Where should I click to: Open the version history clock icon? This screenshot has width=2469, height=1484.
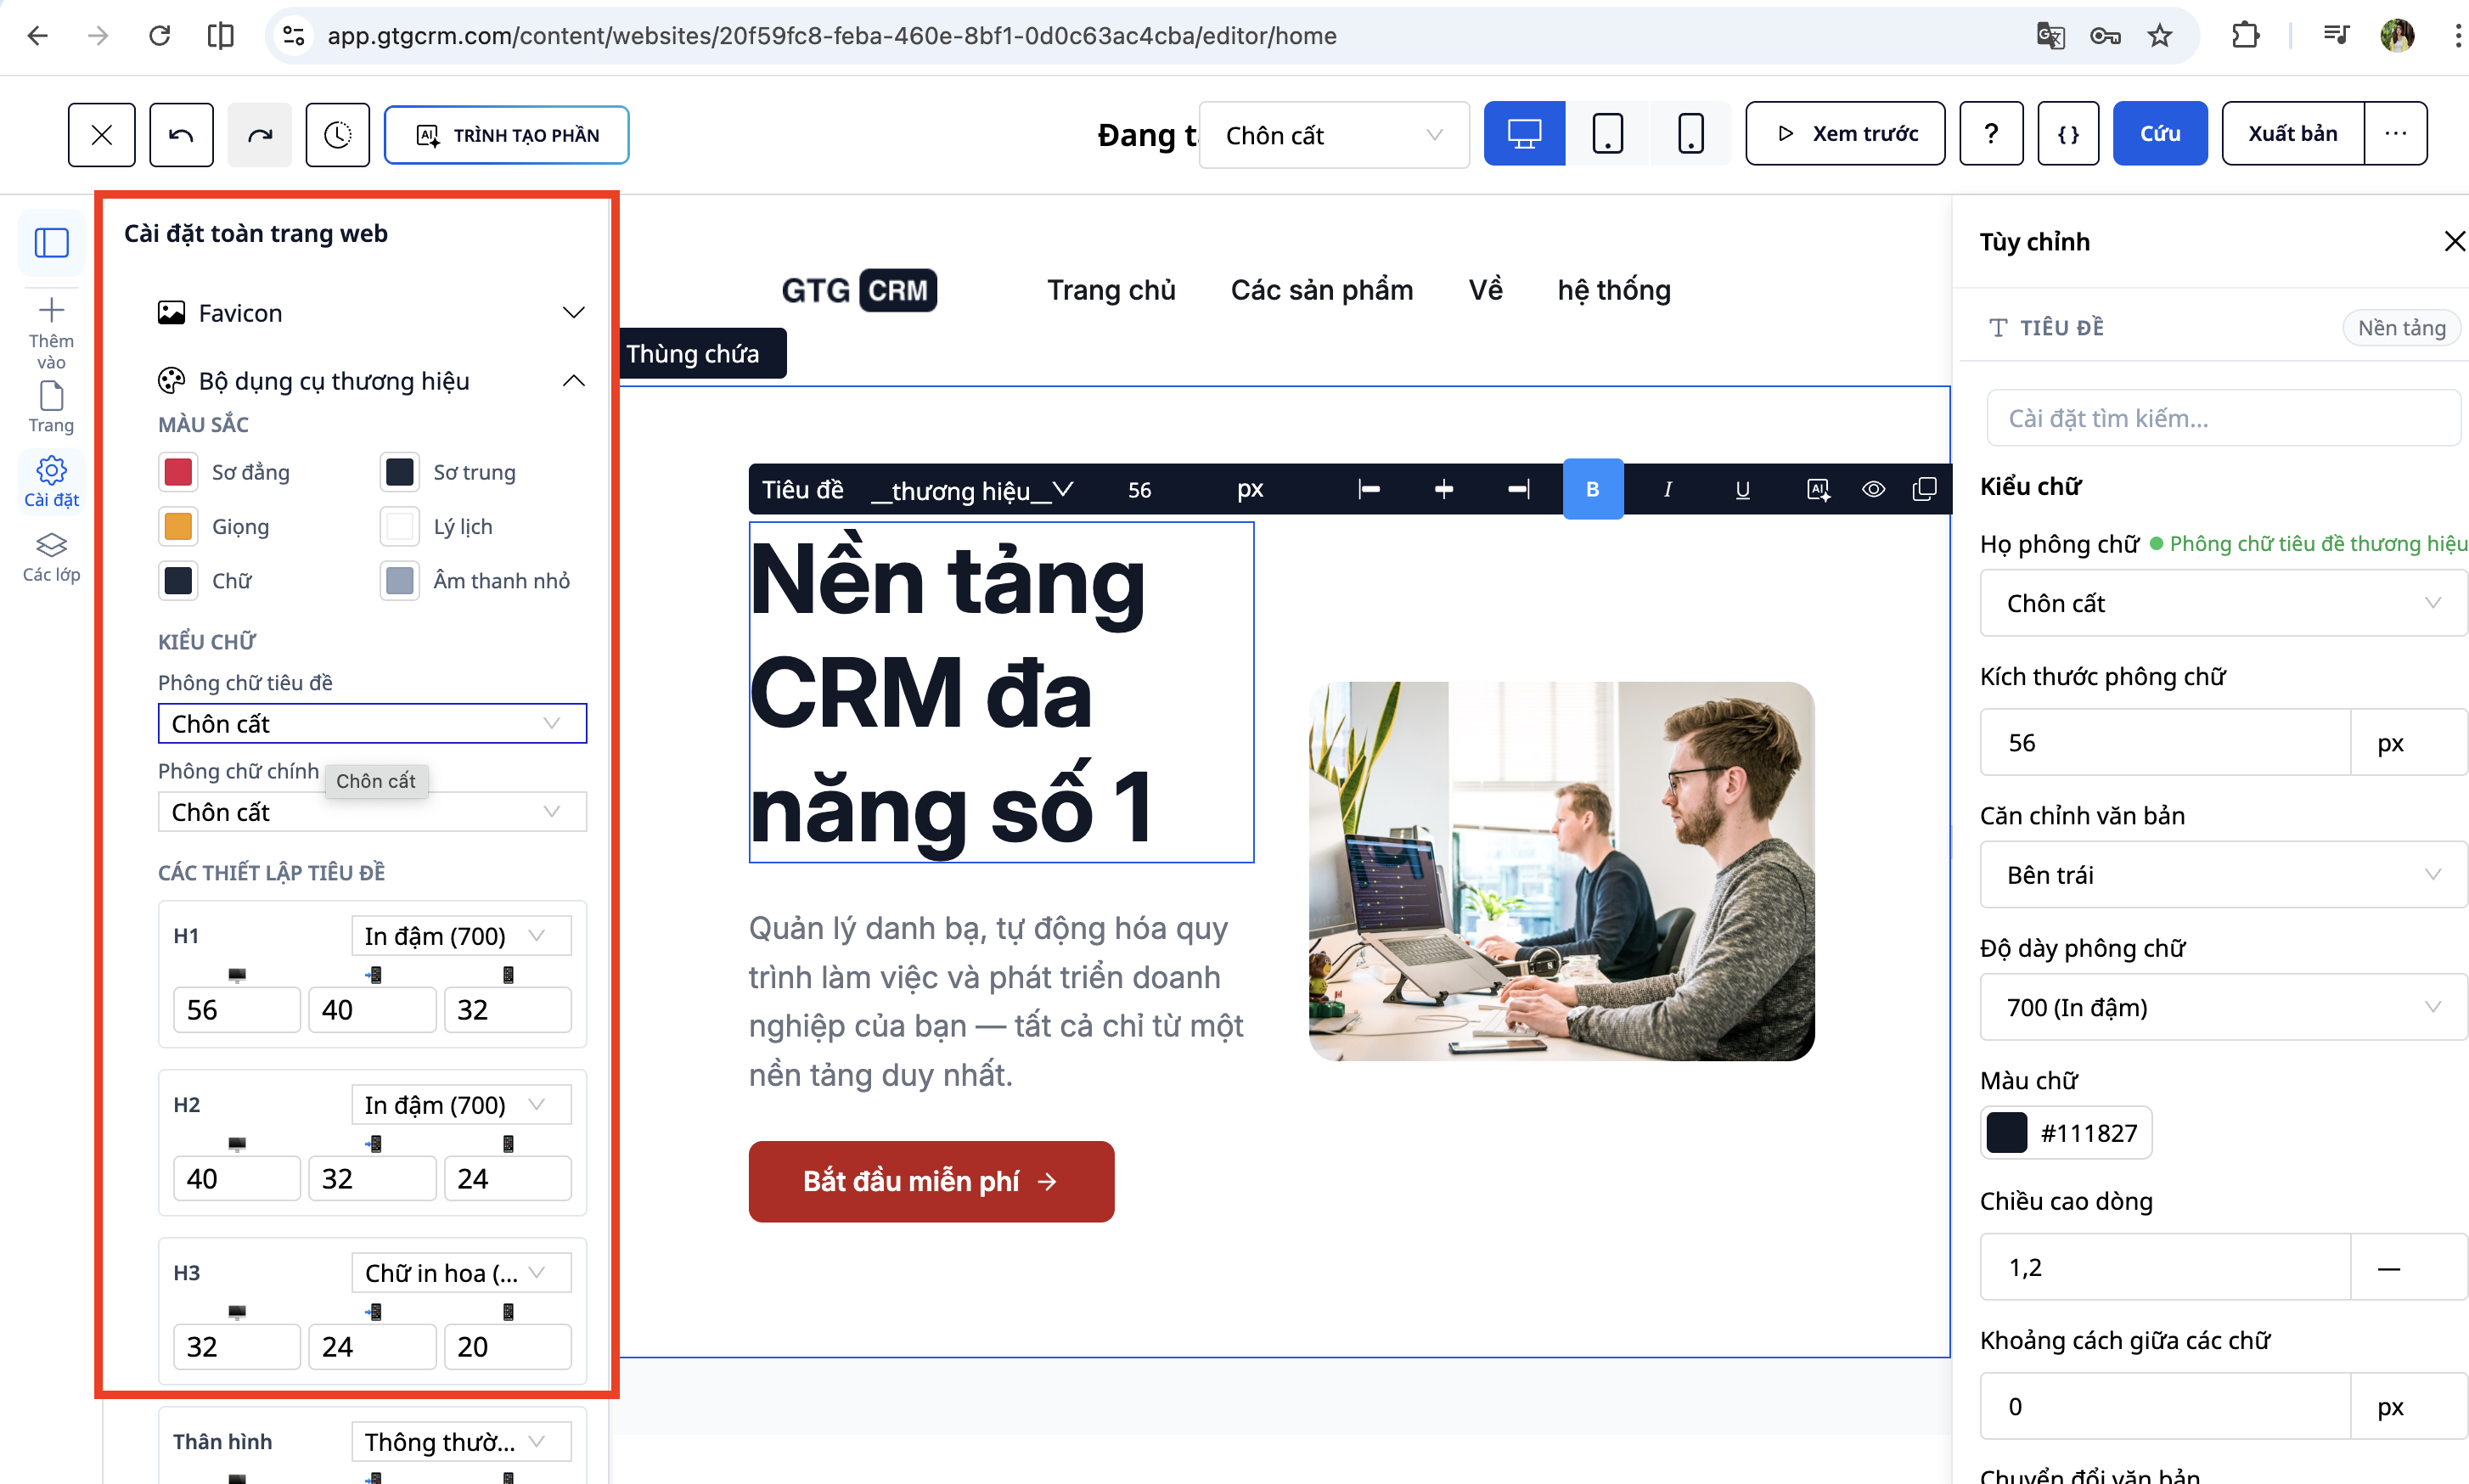click(x=337, y=134)
